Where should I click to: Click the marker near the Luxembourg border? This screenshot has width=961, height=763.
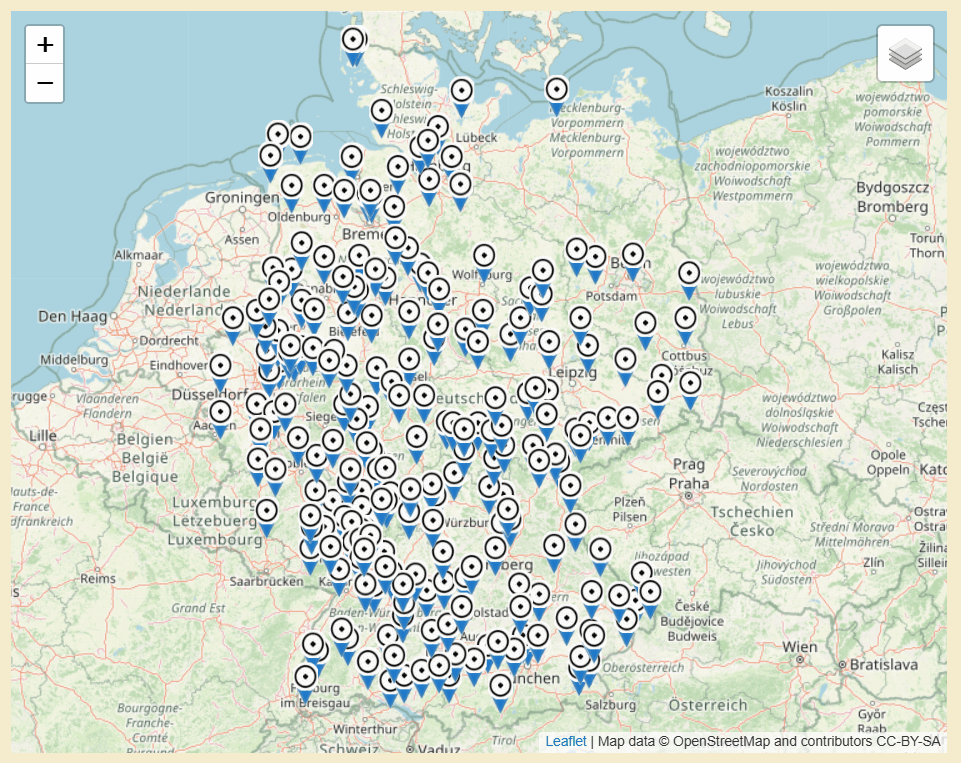267,518
